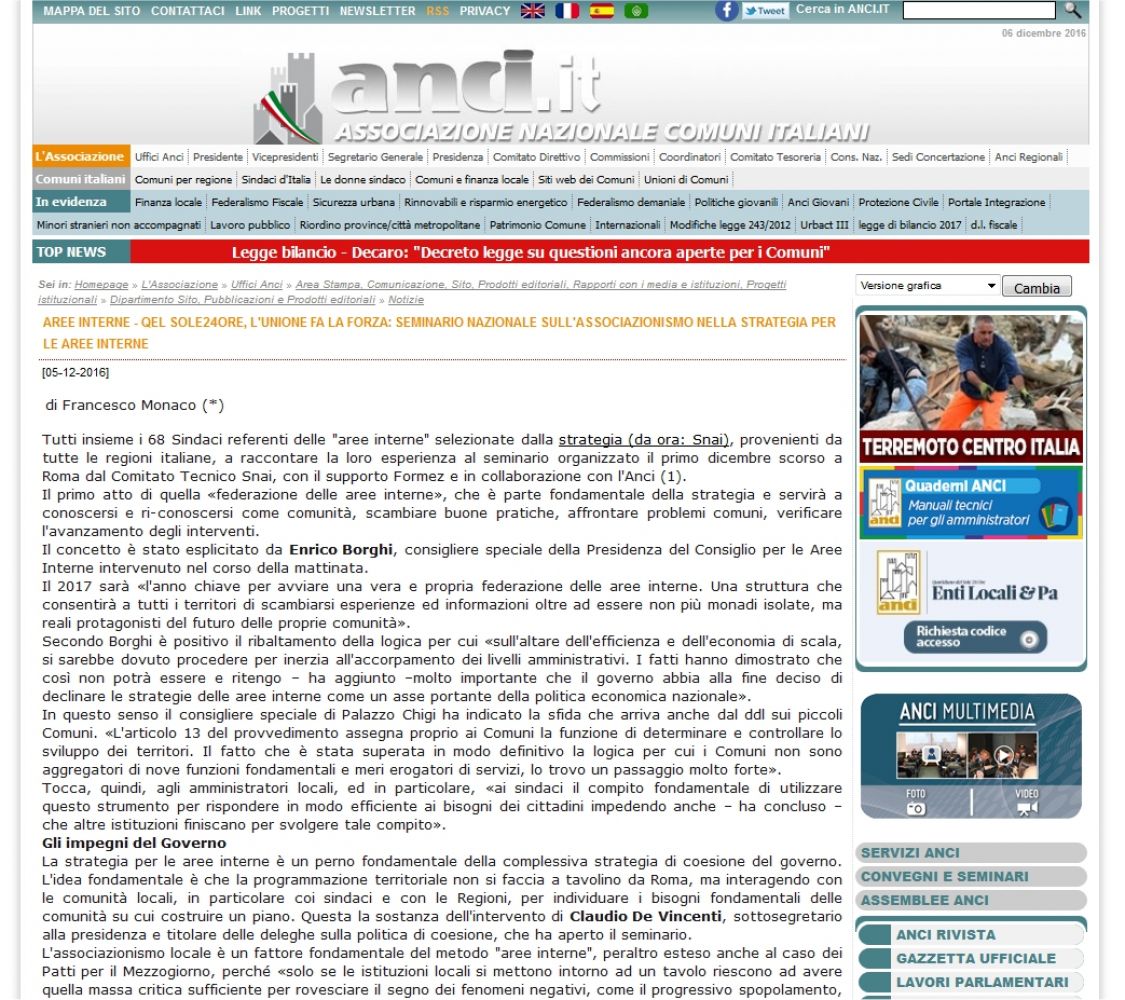Click the Cambia button
Image resolution: width=1125 pixels, height=1000 pixels.
tap(1036, 287)
